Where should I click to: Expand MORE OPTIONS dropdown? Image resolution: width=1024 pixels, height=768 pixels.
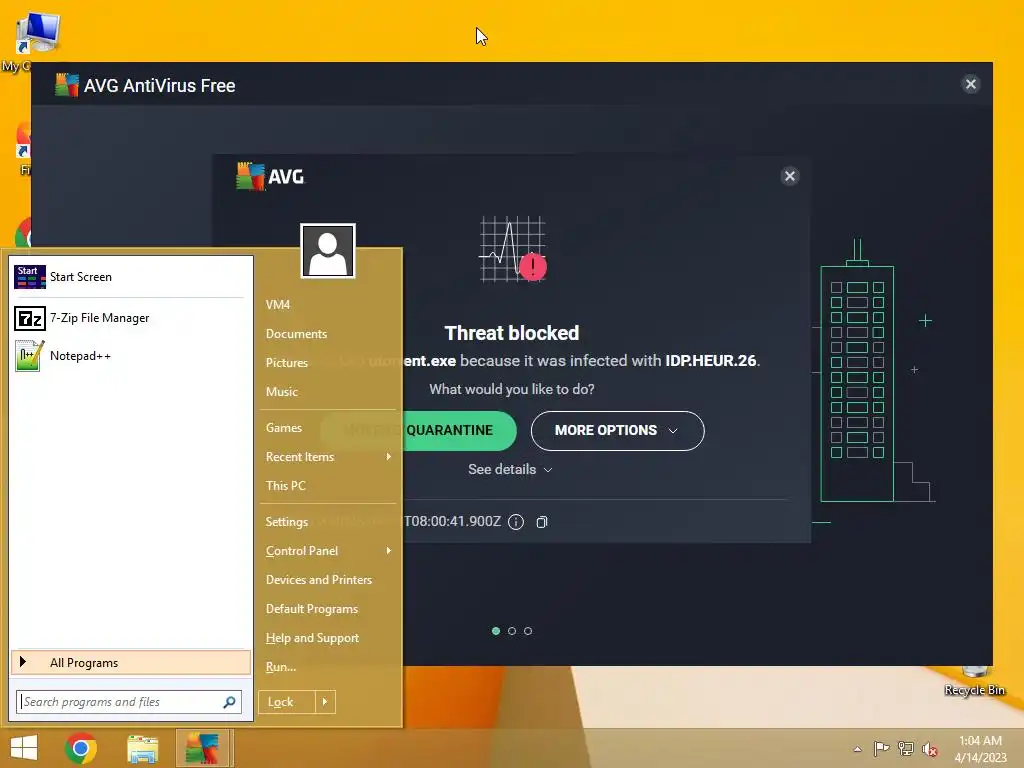pos(617,430)
